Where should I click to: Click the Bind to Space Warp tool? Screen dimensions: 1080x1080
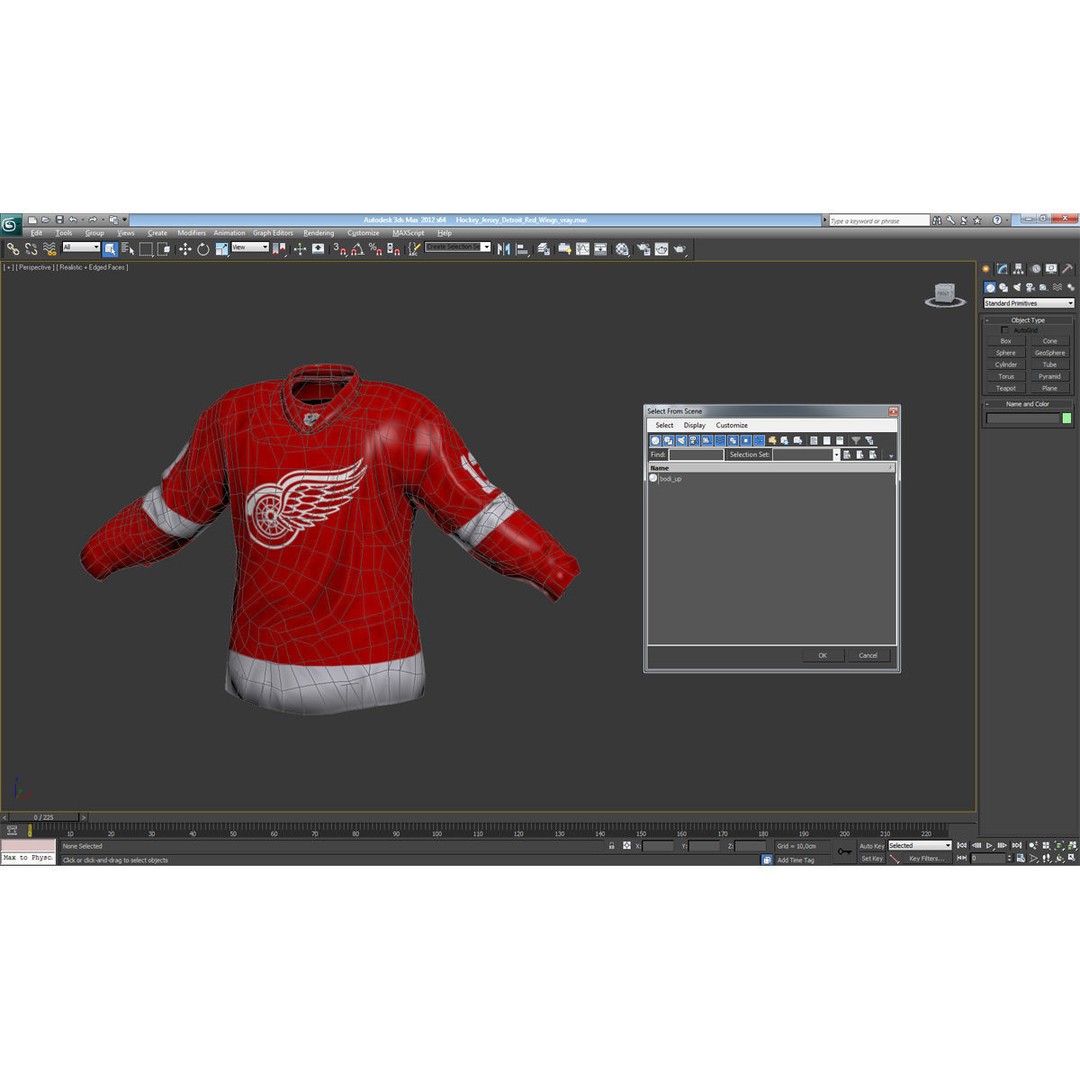coord(50,249)
